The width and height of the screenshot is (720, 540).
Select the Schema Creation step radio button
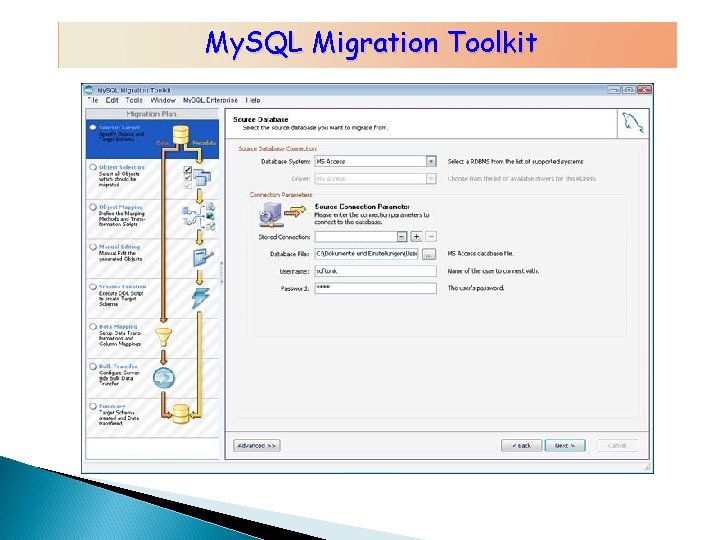click(93, 287)
